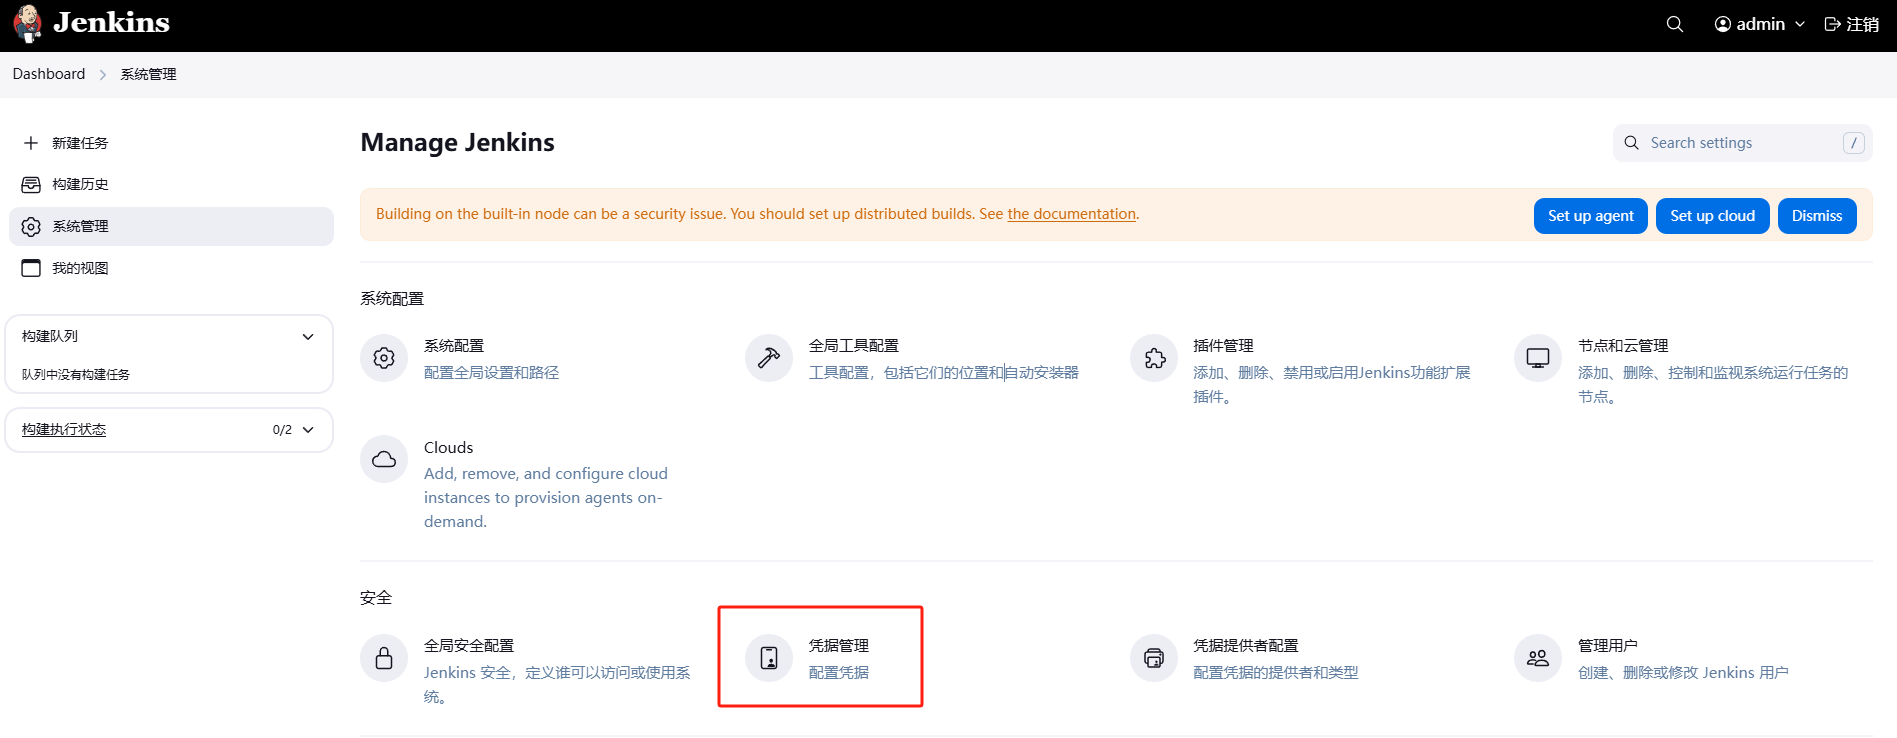Click the gear icon beside 系统管理 sidebar
1897x738 pixels.
pos(31,227)
